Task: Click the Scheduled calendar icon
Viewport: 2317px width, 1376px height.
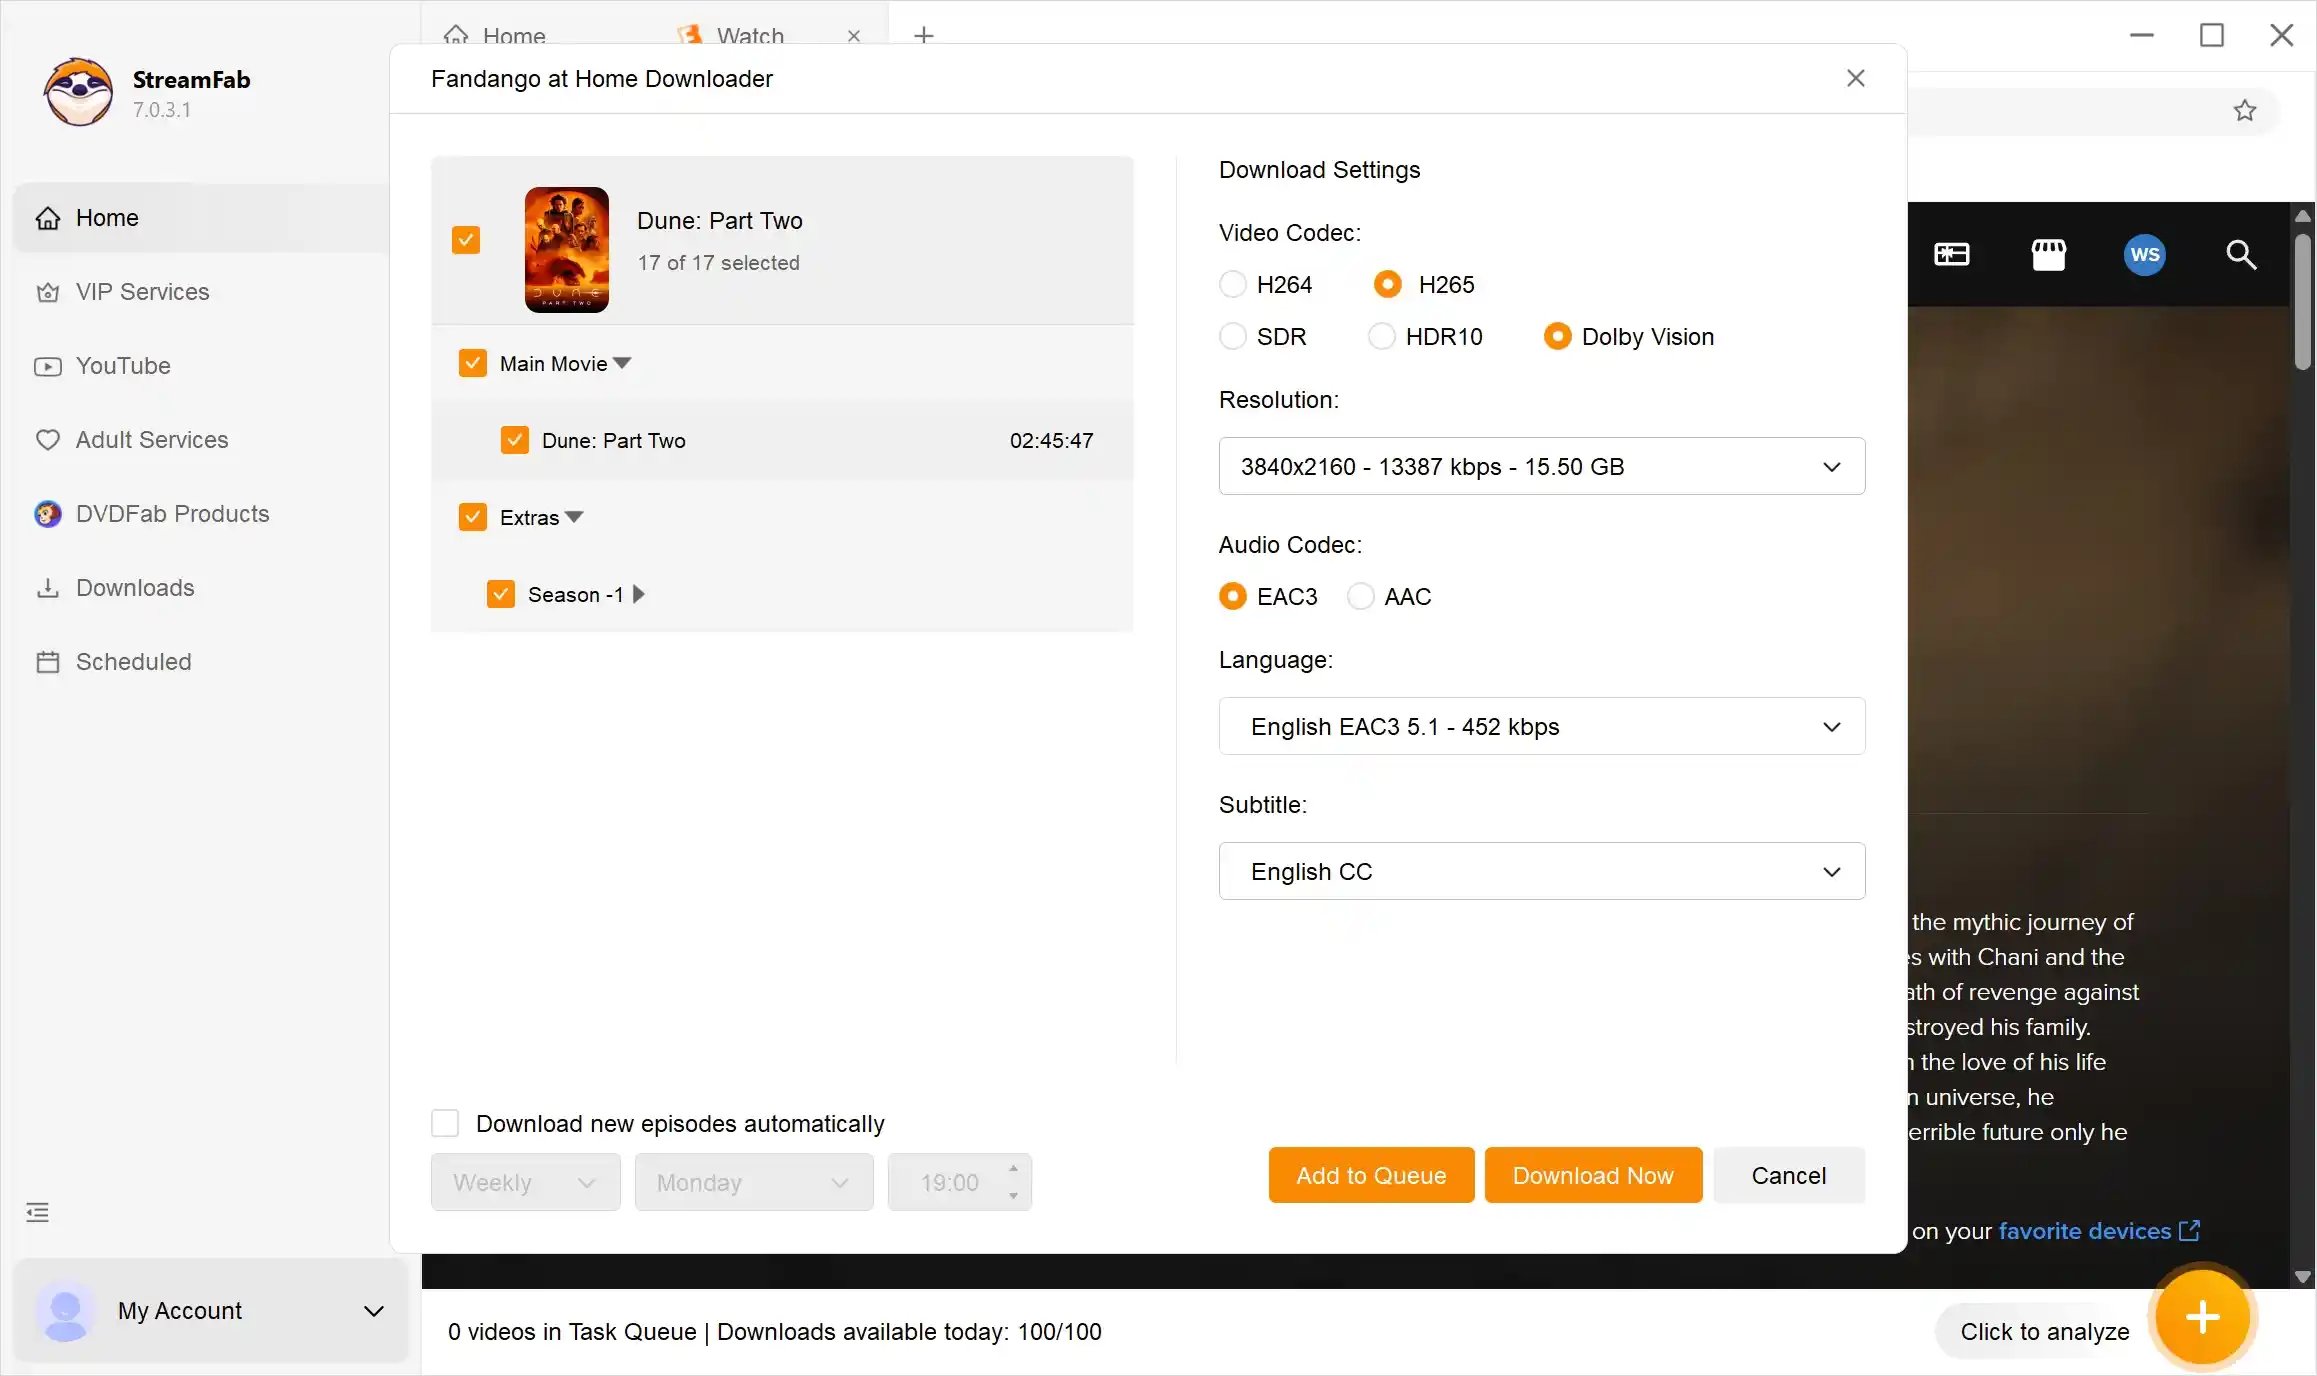Action: click(47, 662)
